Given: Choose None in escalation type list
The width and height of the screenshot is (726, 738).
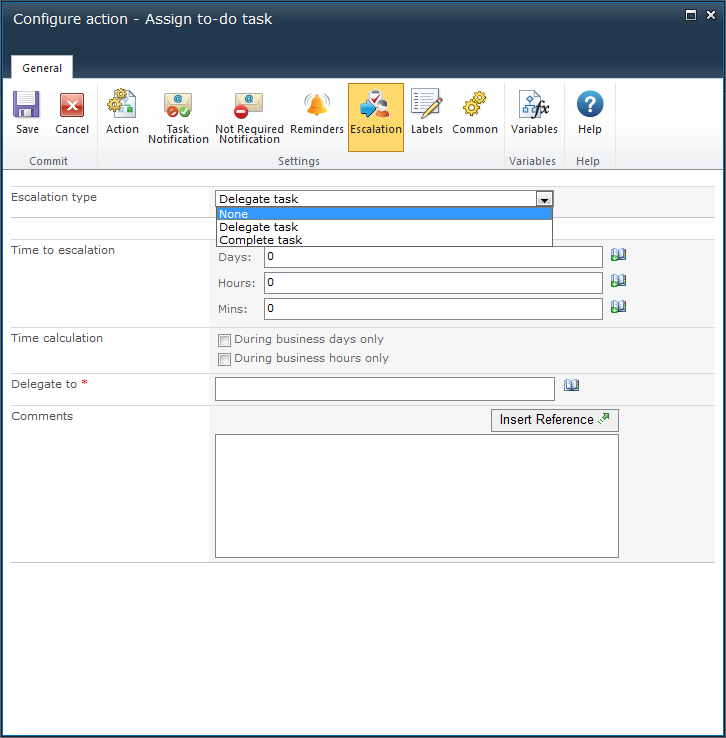Looking at the screenshot, I should coord(384,214).
